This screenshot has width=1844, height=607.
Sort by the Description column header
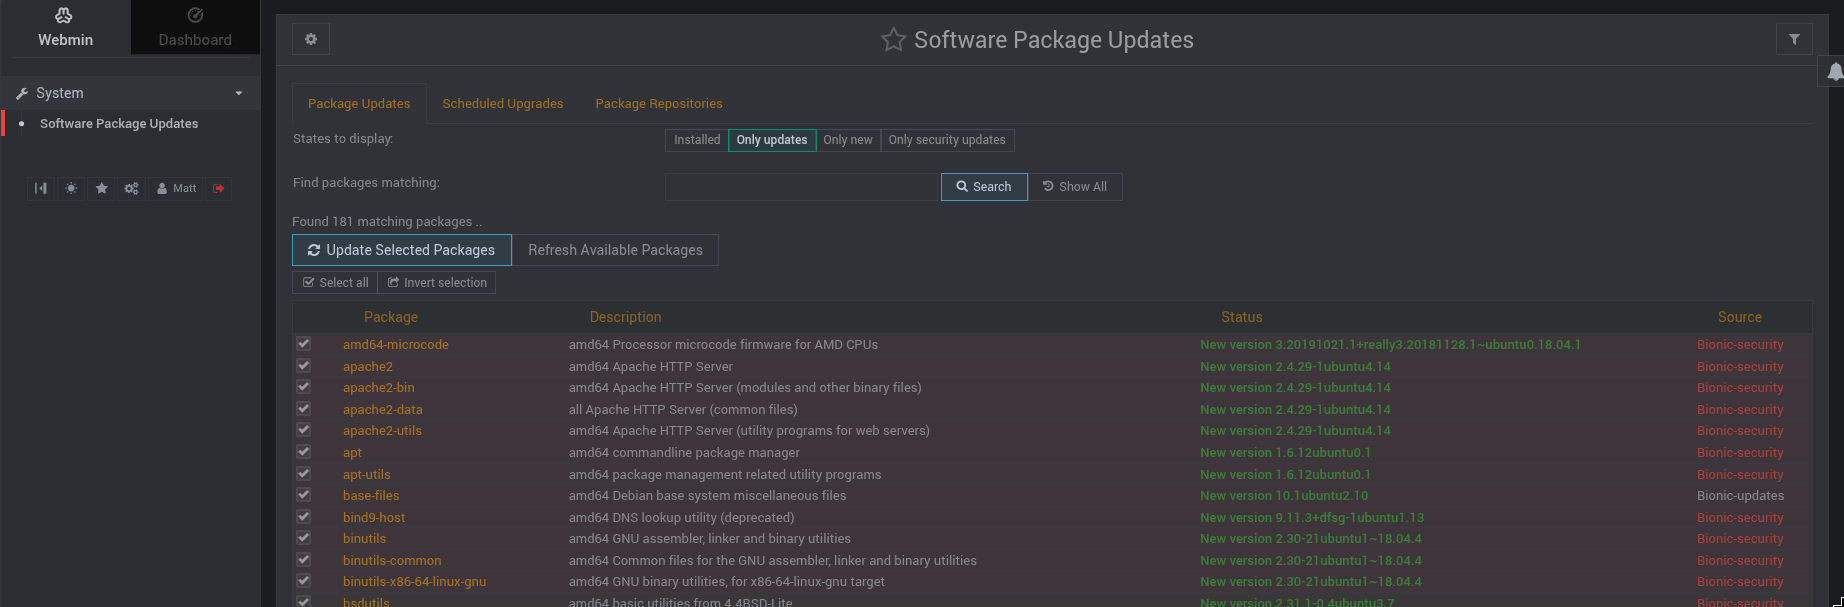pos(625,317)
